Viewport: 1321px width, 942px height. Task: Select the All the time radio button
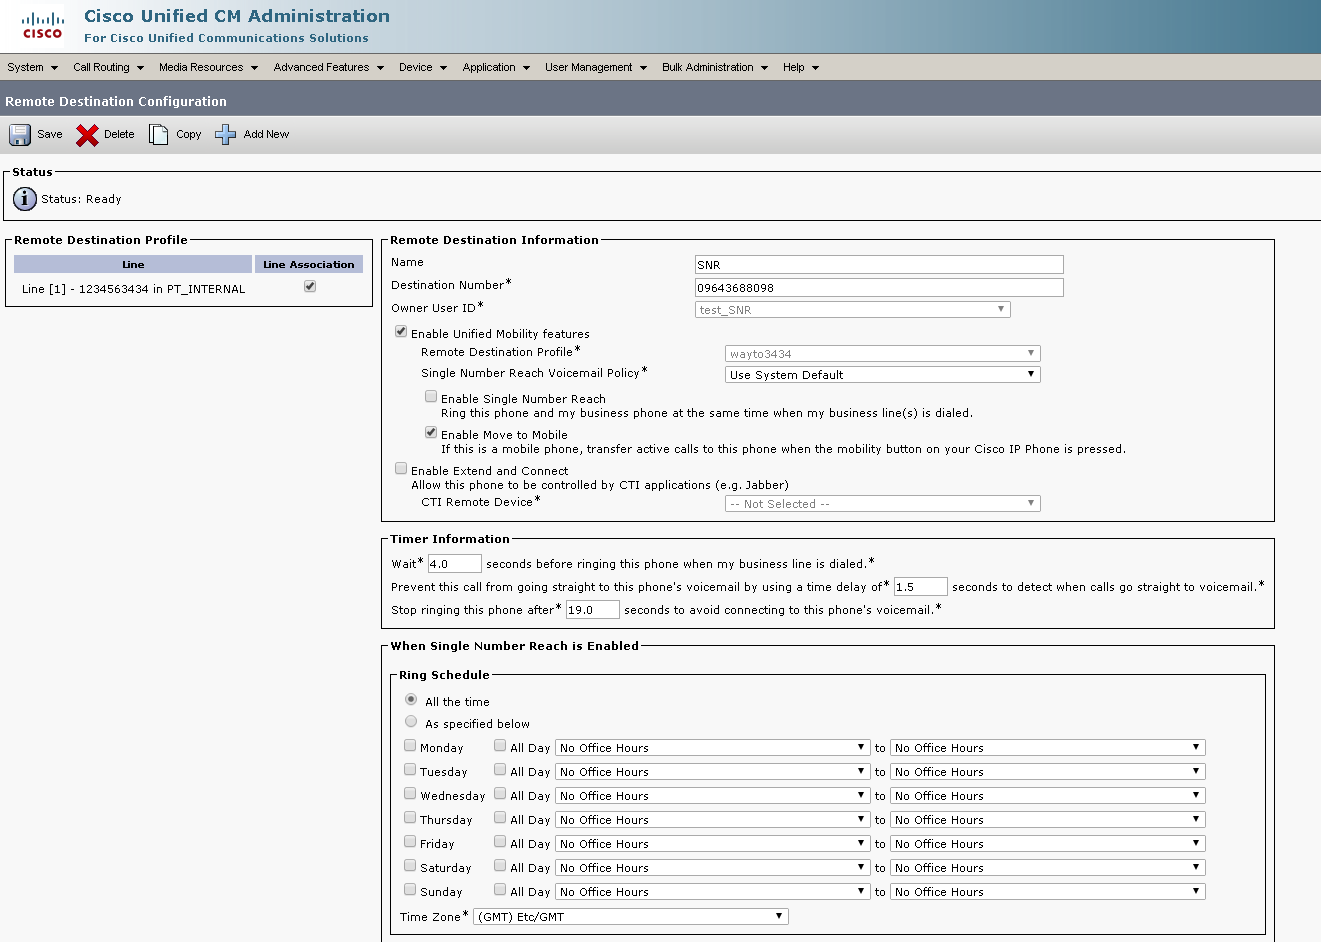411,699
